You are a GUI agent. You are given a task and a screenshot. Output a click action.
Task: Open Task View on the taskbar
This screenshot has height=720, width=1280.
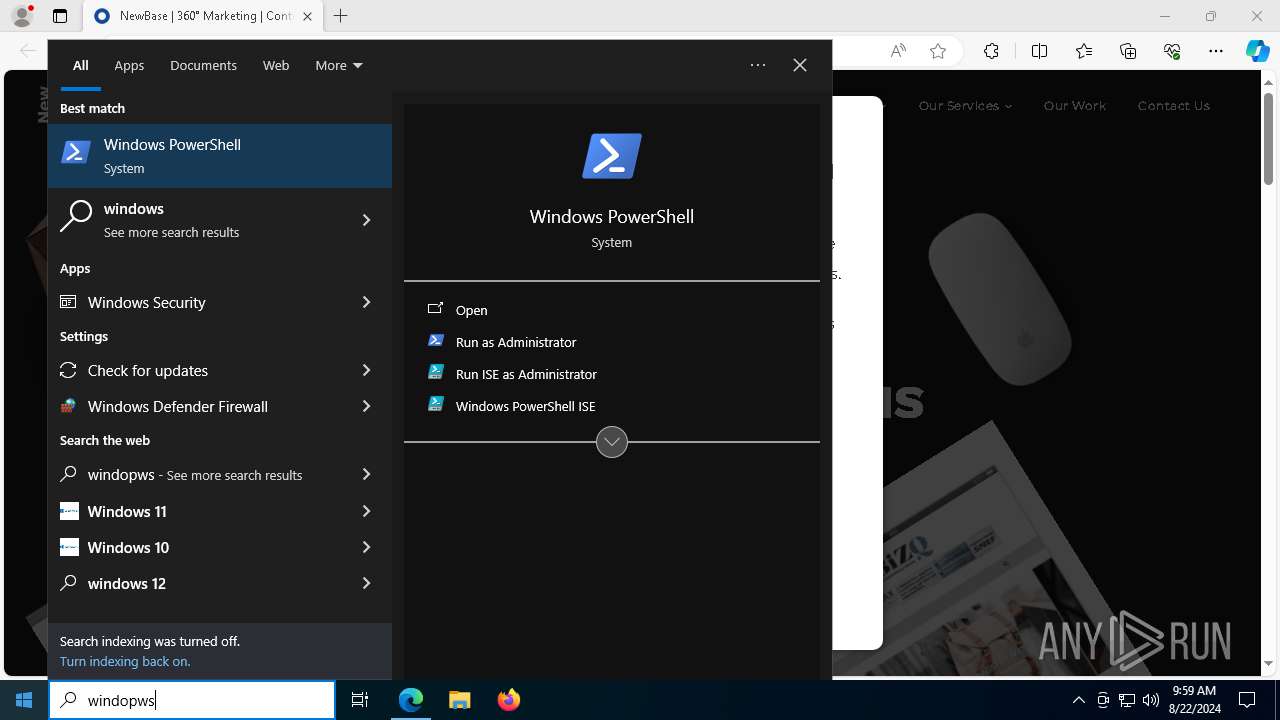tap(360, 700)
